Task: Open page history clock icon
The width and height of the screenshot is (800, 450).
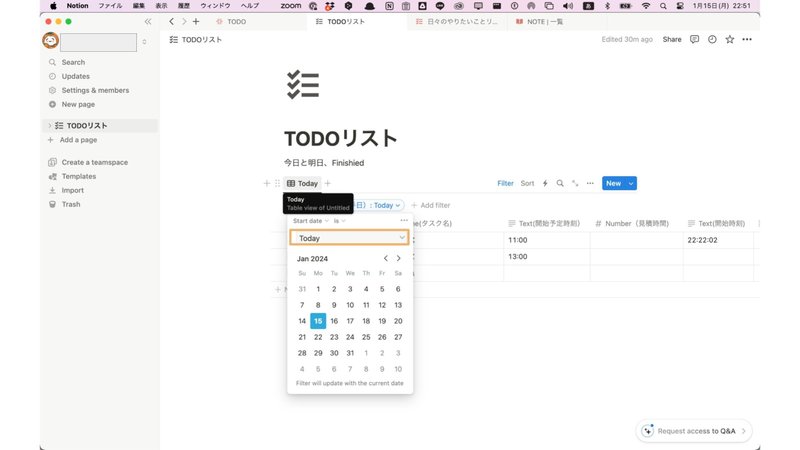Action: point(712,39)
